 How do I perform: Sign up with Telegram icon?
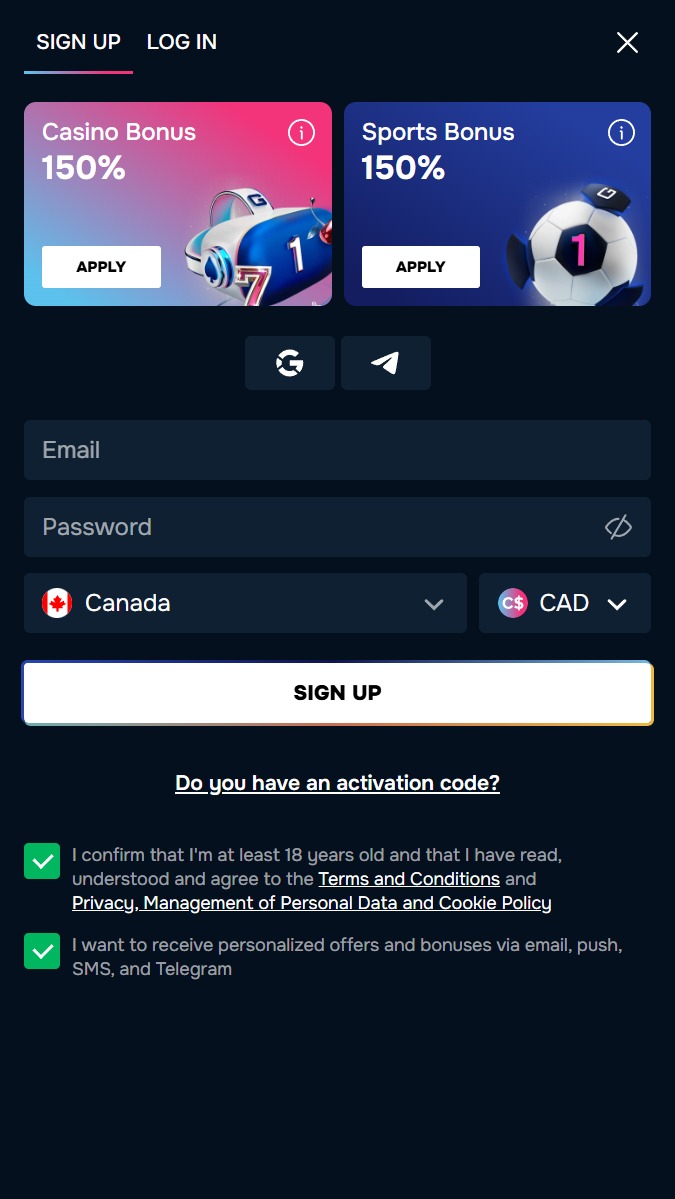[385, 363]
